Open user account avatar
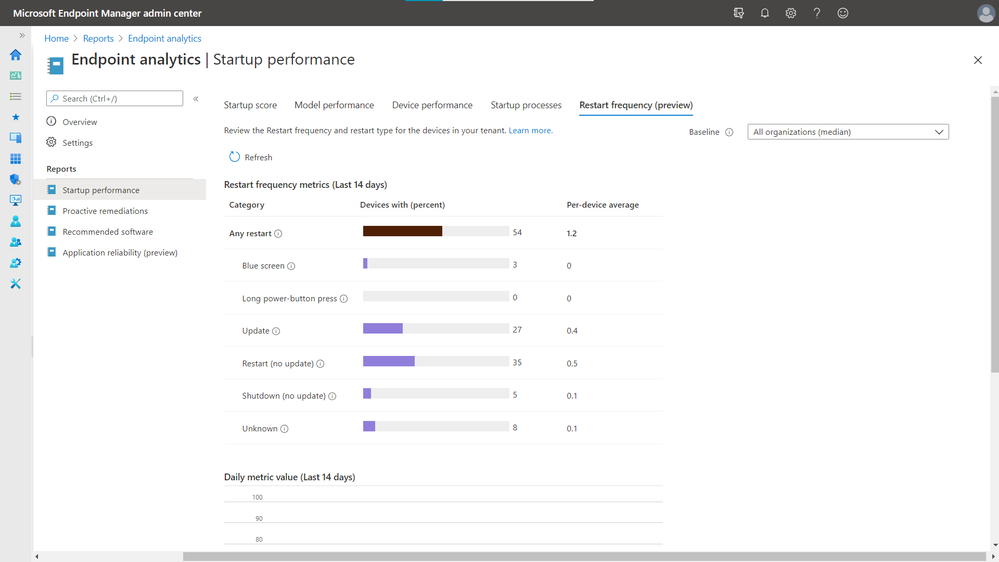 click(986, 13)
